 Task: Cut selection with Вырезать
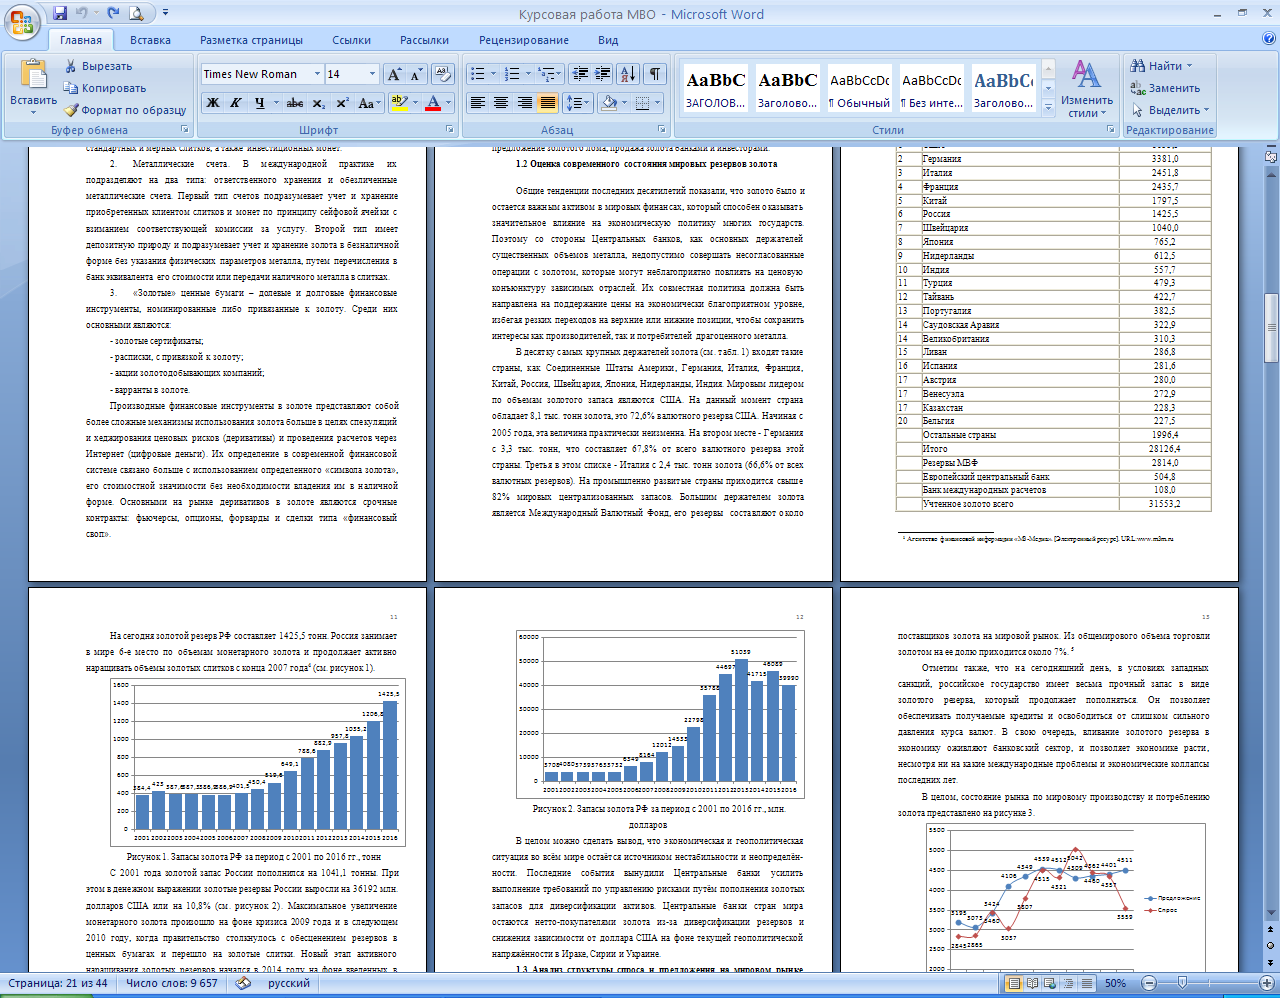(98, 66)
